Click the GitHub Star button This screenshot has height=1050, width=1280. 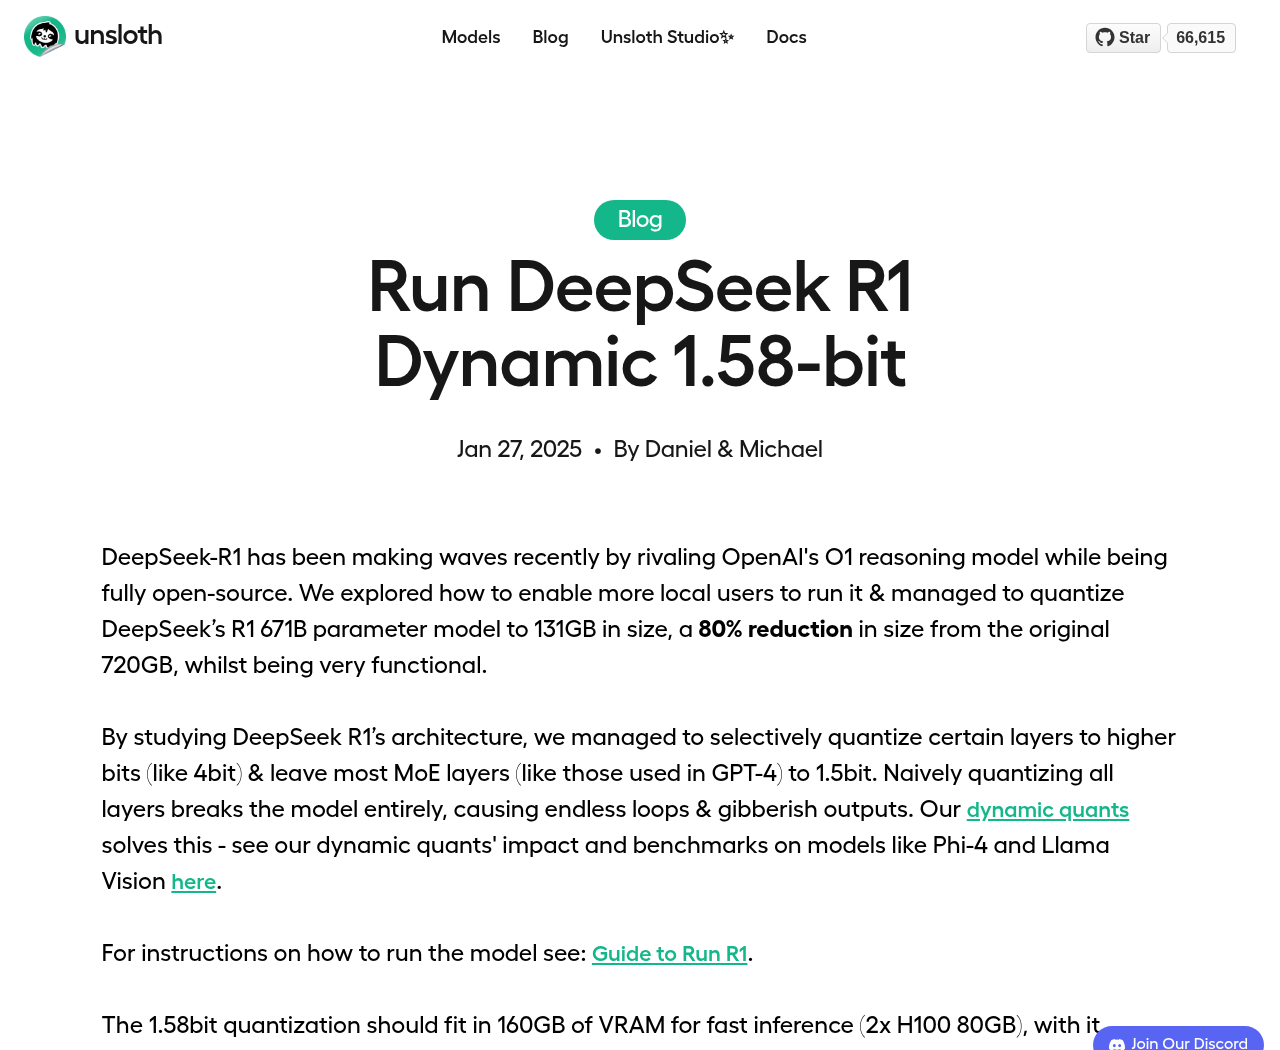[x=1123, y=37]
